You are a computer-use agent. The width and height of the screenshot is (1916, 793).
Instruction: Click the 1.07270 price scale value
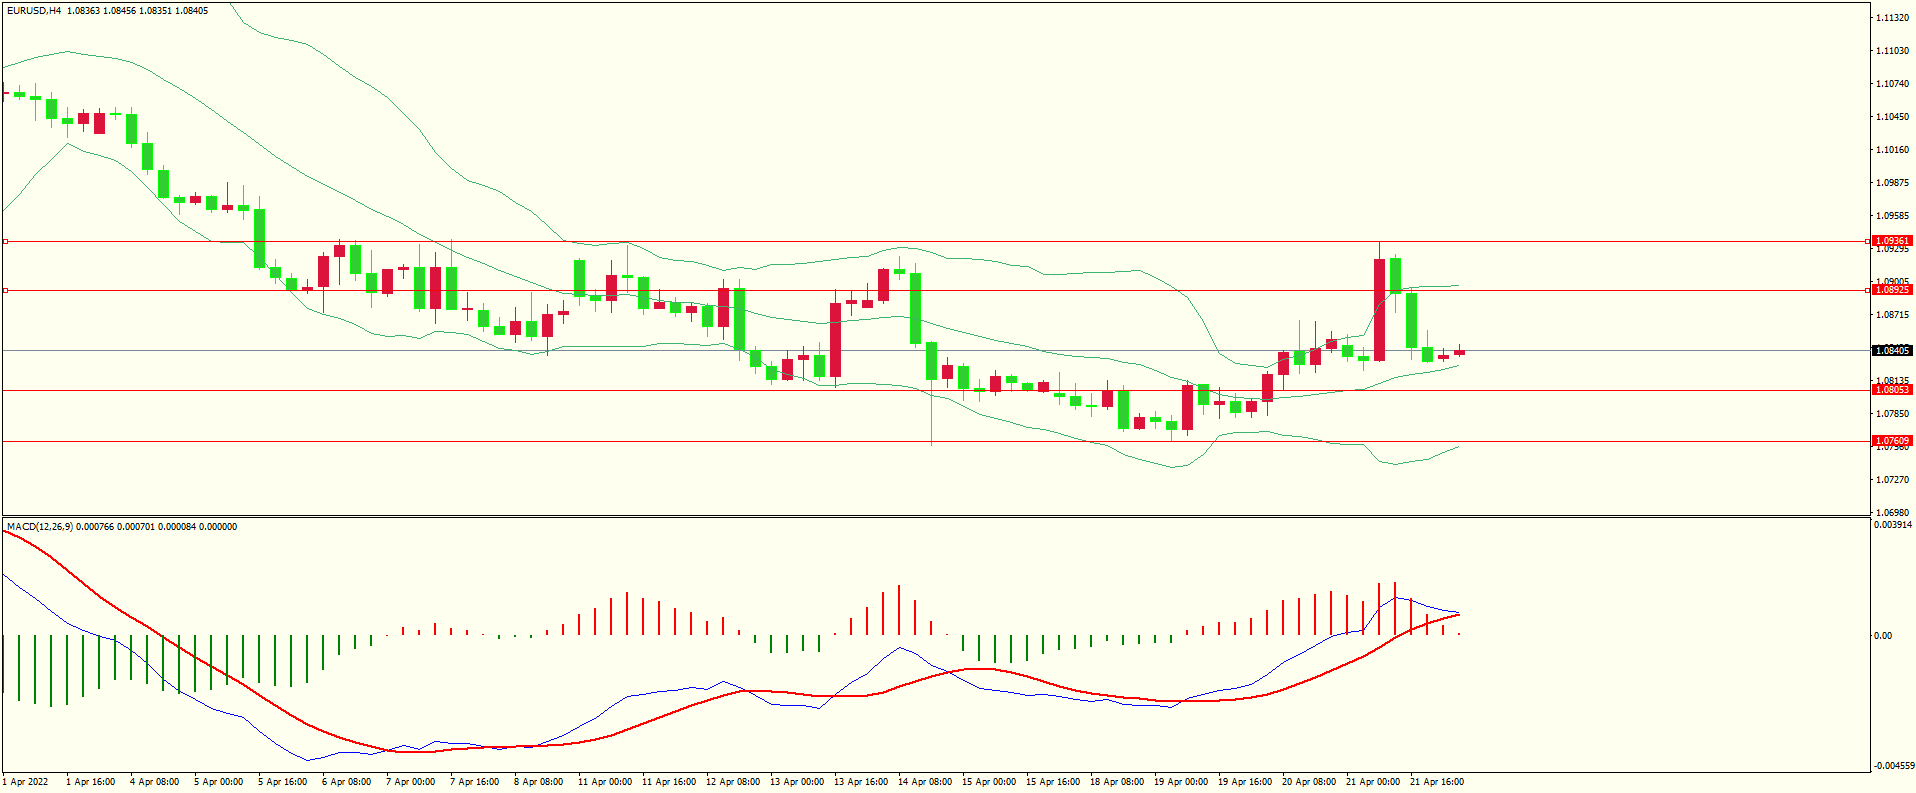(x=1893, y=480)
